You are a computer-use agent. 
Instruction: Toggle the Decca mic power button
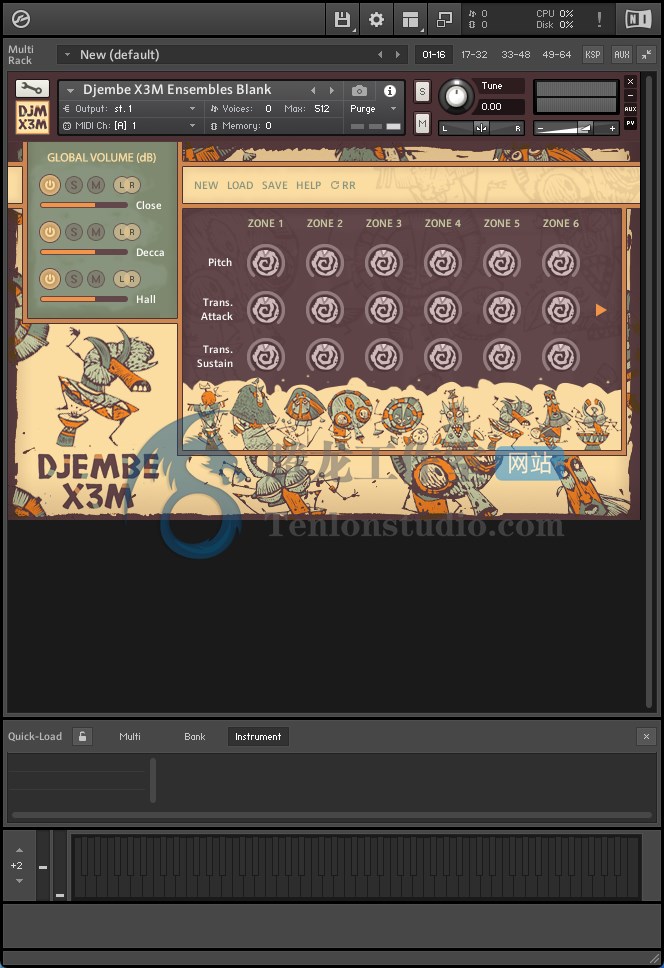click(50, 232)
